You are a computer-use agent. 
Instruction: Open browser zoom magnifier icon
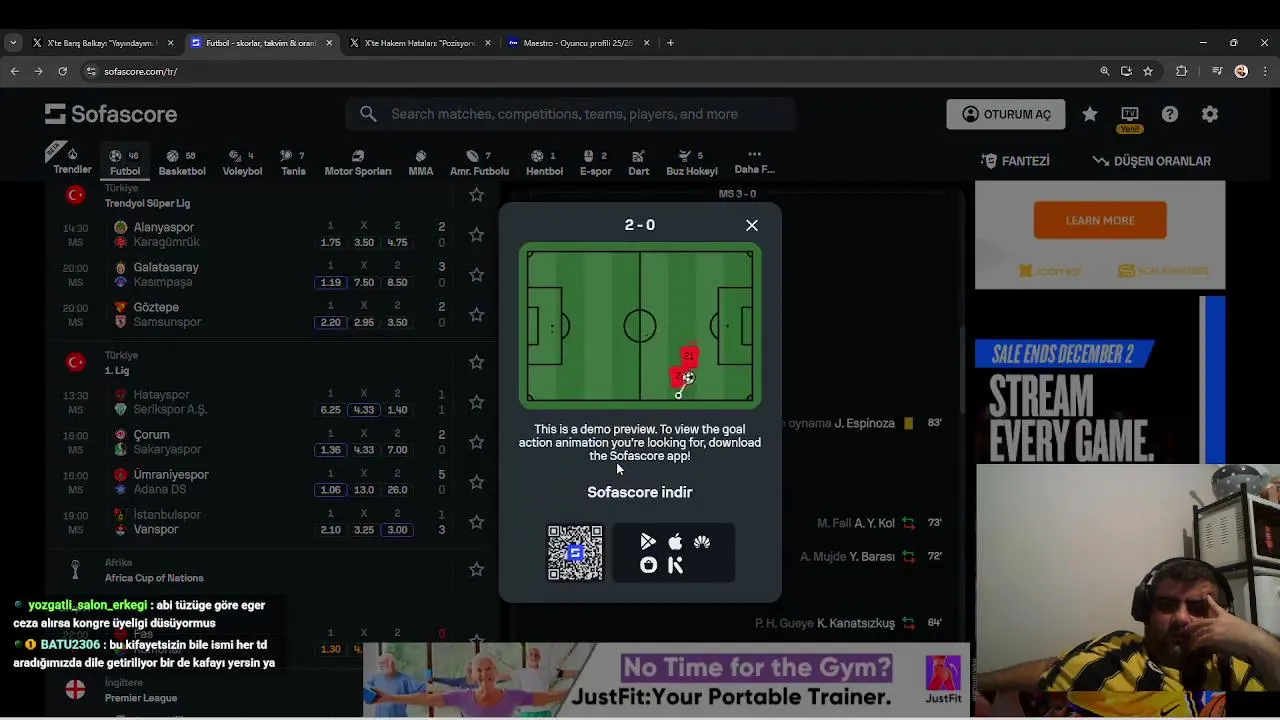[1104, 71]
